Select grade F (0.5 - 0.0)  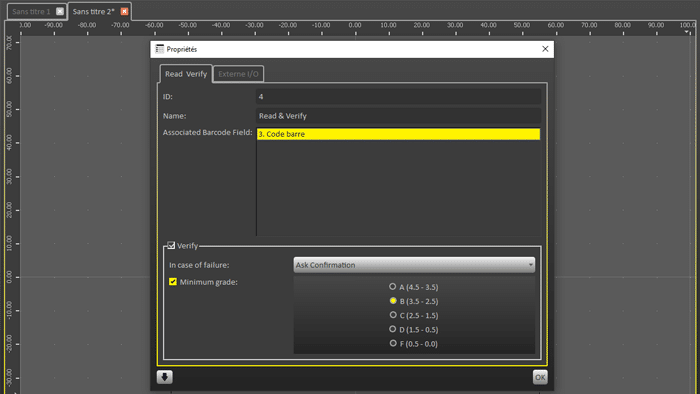point(392,343)
